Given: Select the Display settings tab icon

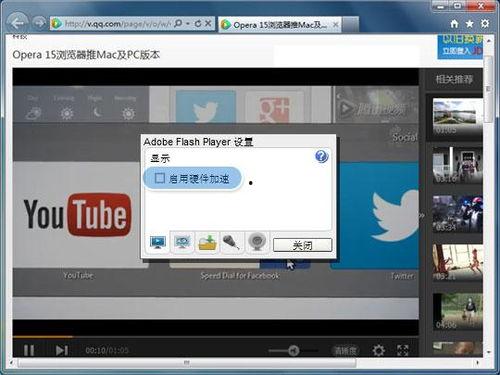Looking at the screenshot, I should point(158,242).
